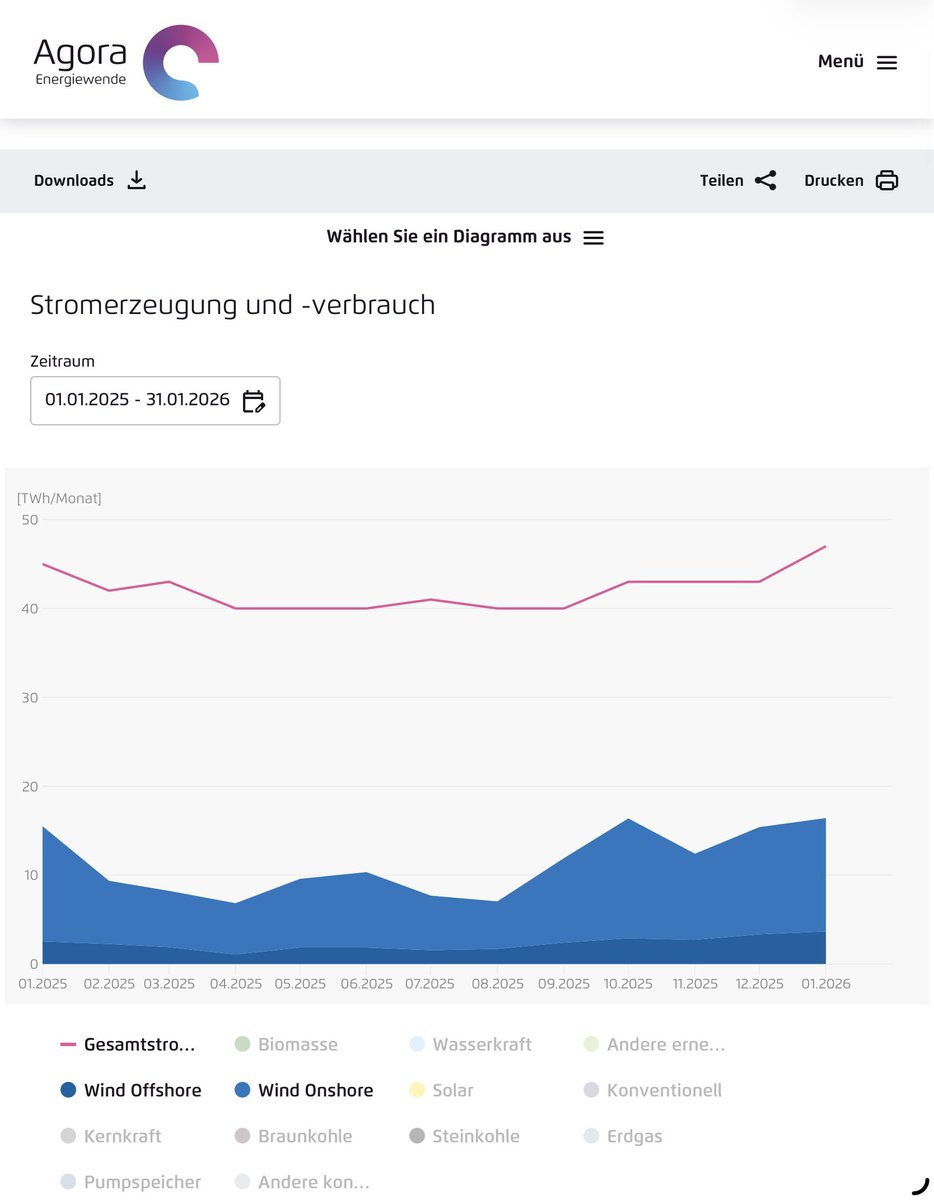Click the calendar edit icon in Zeitraum
Screen dimensions: 934x1200
coord(254,401)
